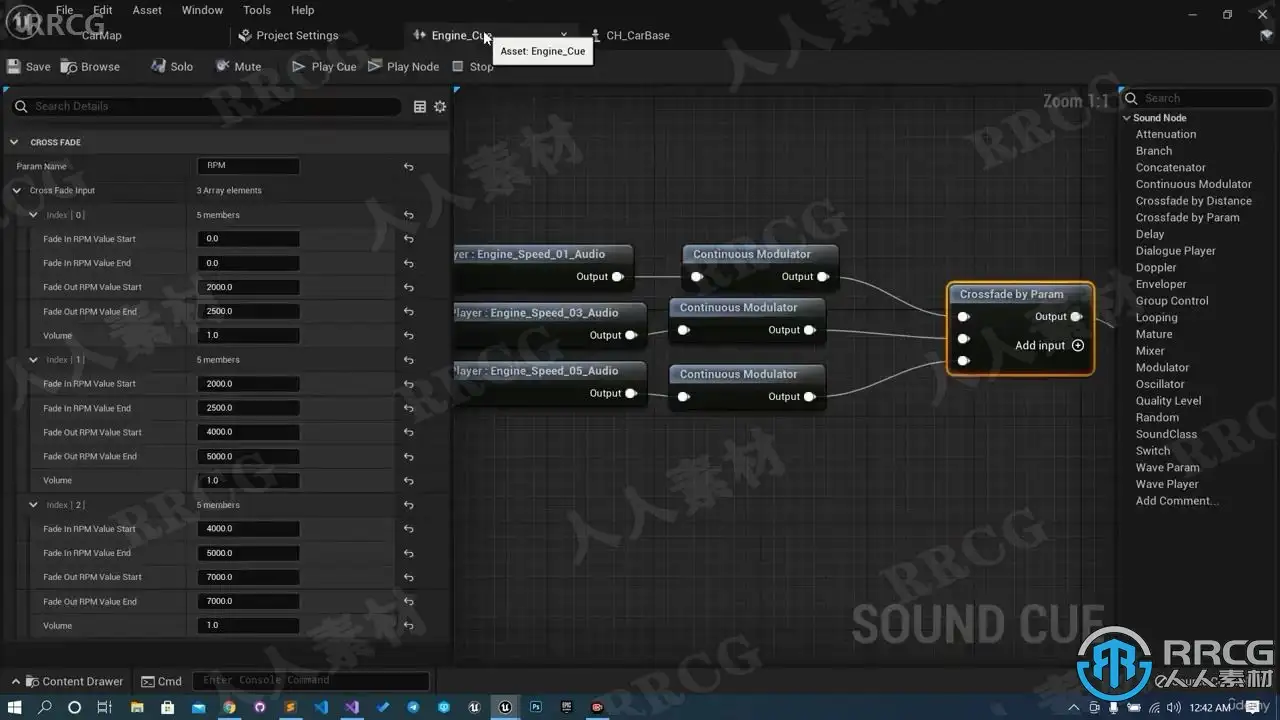The image size is (1280, 720).
Task: Mute the selected sound node
Action: coord(237,67)
